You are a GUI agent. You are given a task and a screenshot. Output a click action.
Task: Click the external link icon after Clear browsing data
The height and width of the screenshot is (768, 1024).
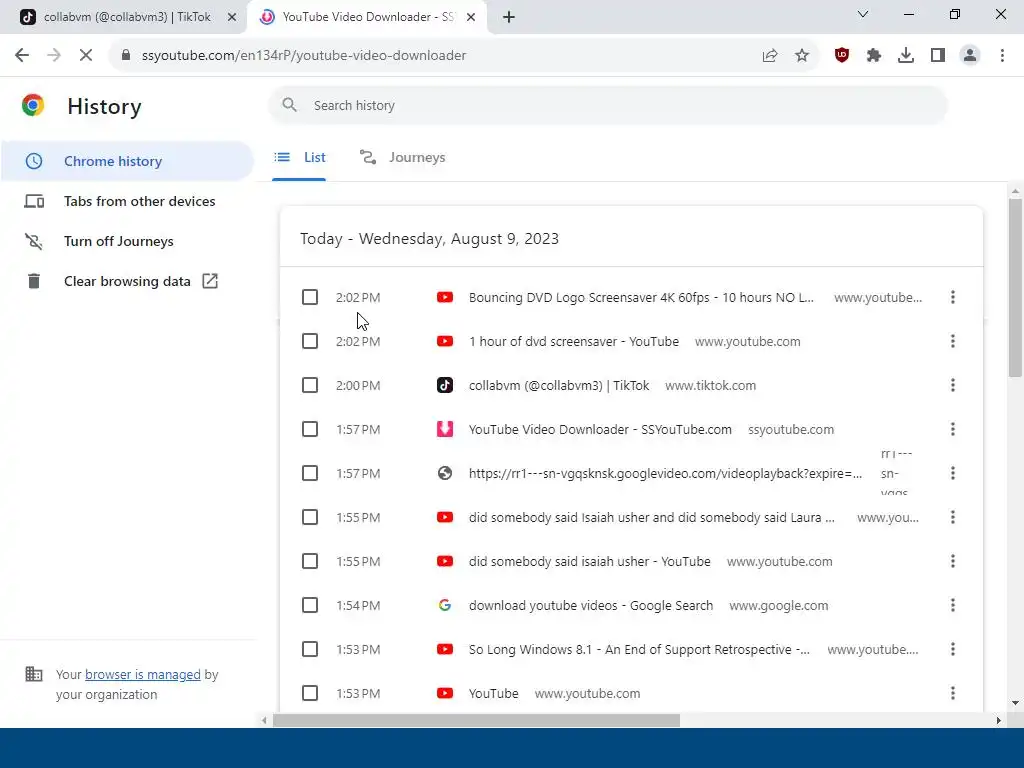point(210,281)
